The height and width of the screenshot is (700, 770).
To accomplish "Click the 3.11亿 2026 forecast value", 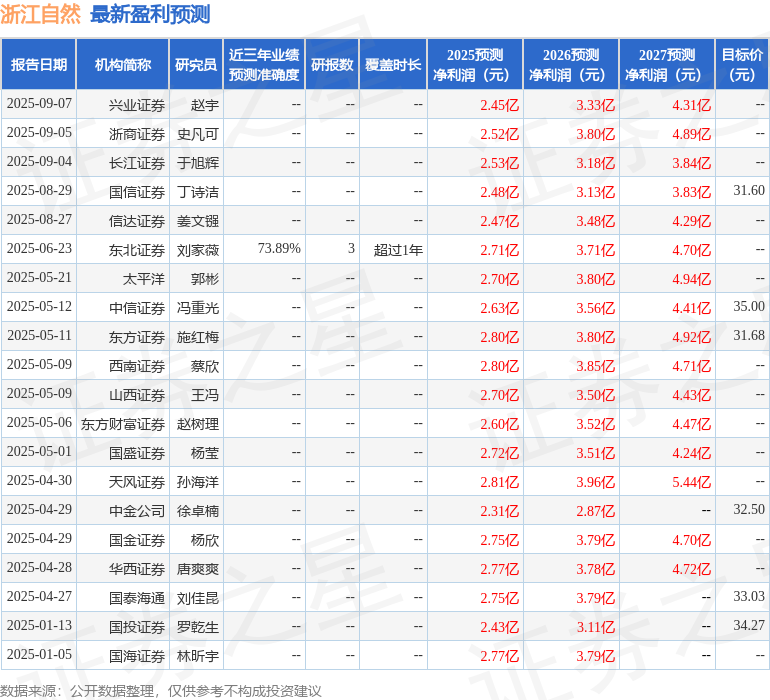I will point(596,627).
